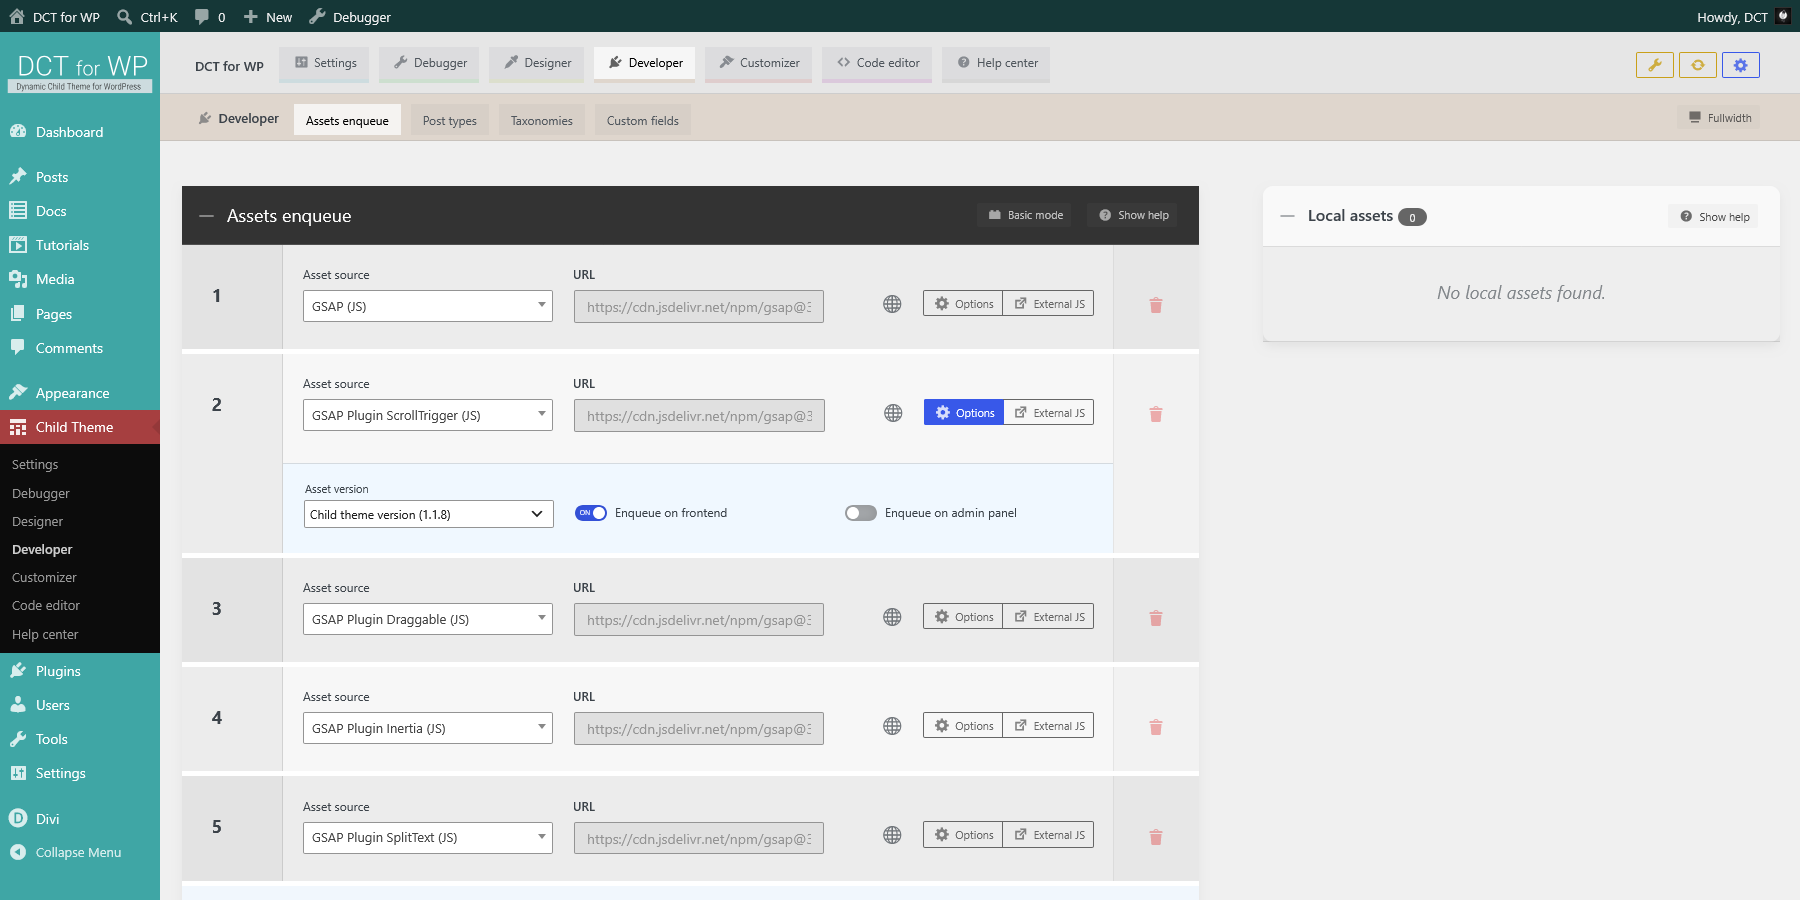The height and width of the screenshot is (900, 1800).
Task: Open the New content menu in admin bar
Action: [x=268, y=17]
